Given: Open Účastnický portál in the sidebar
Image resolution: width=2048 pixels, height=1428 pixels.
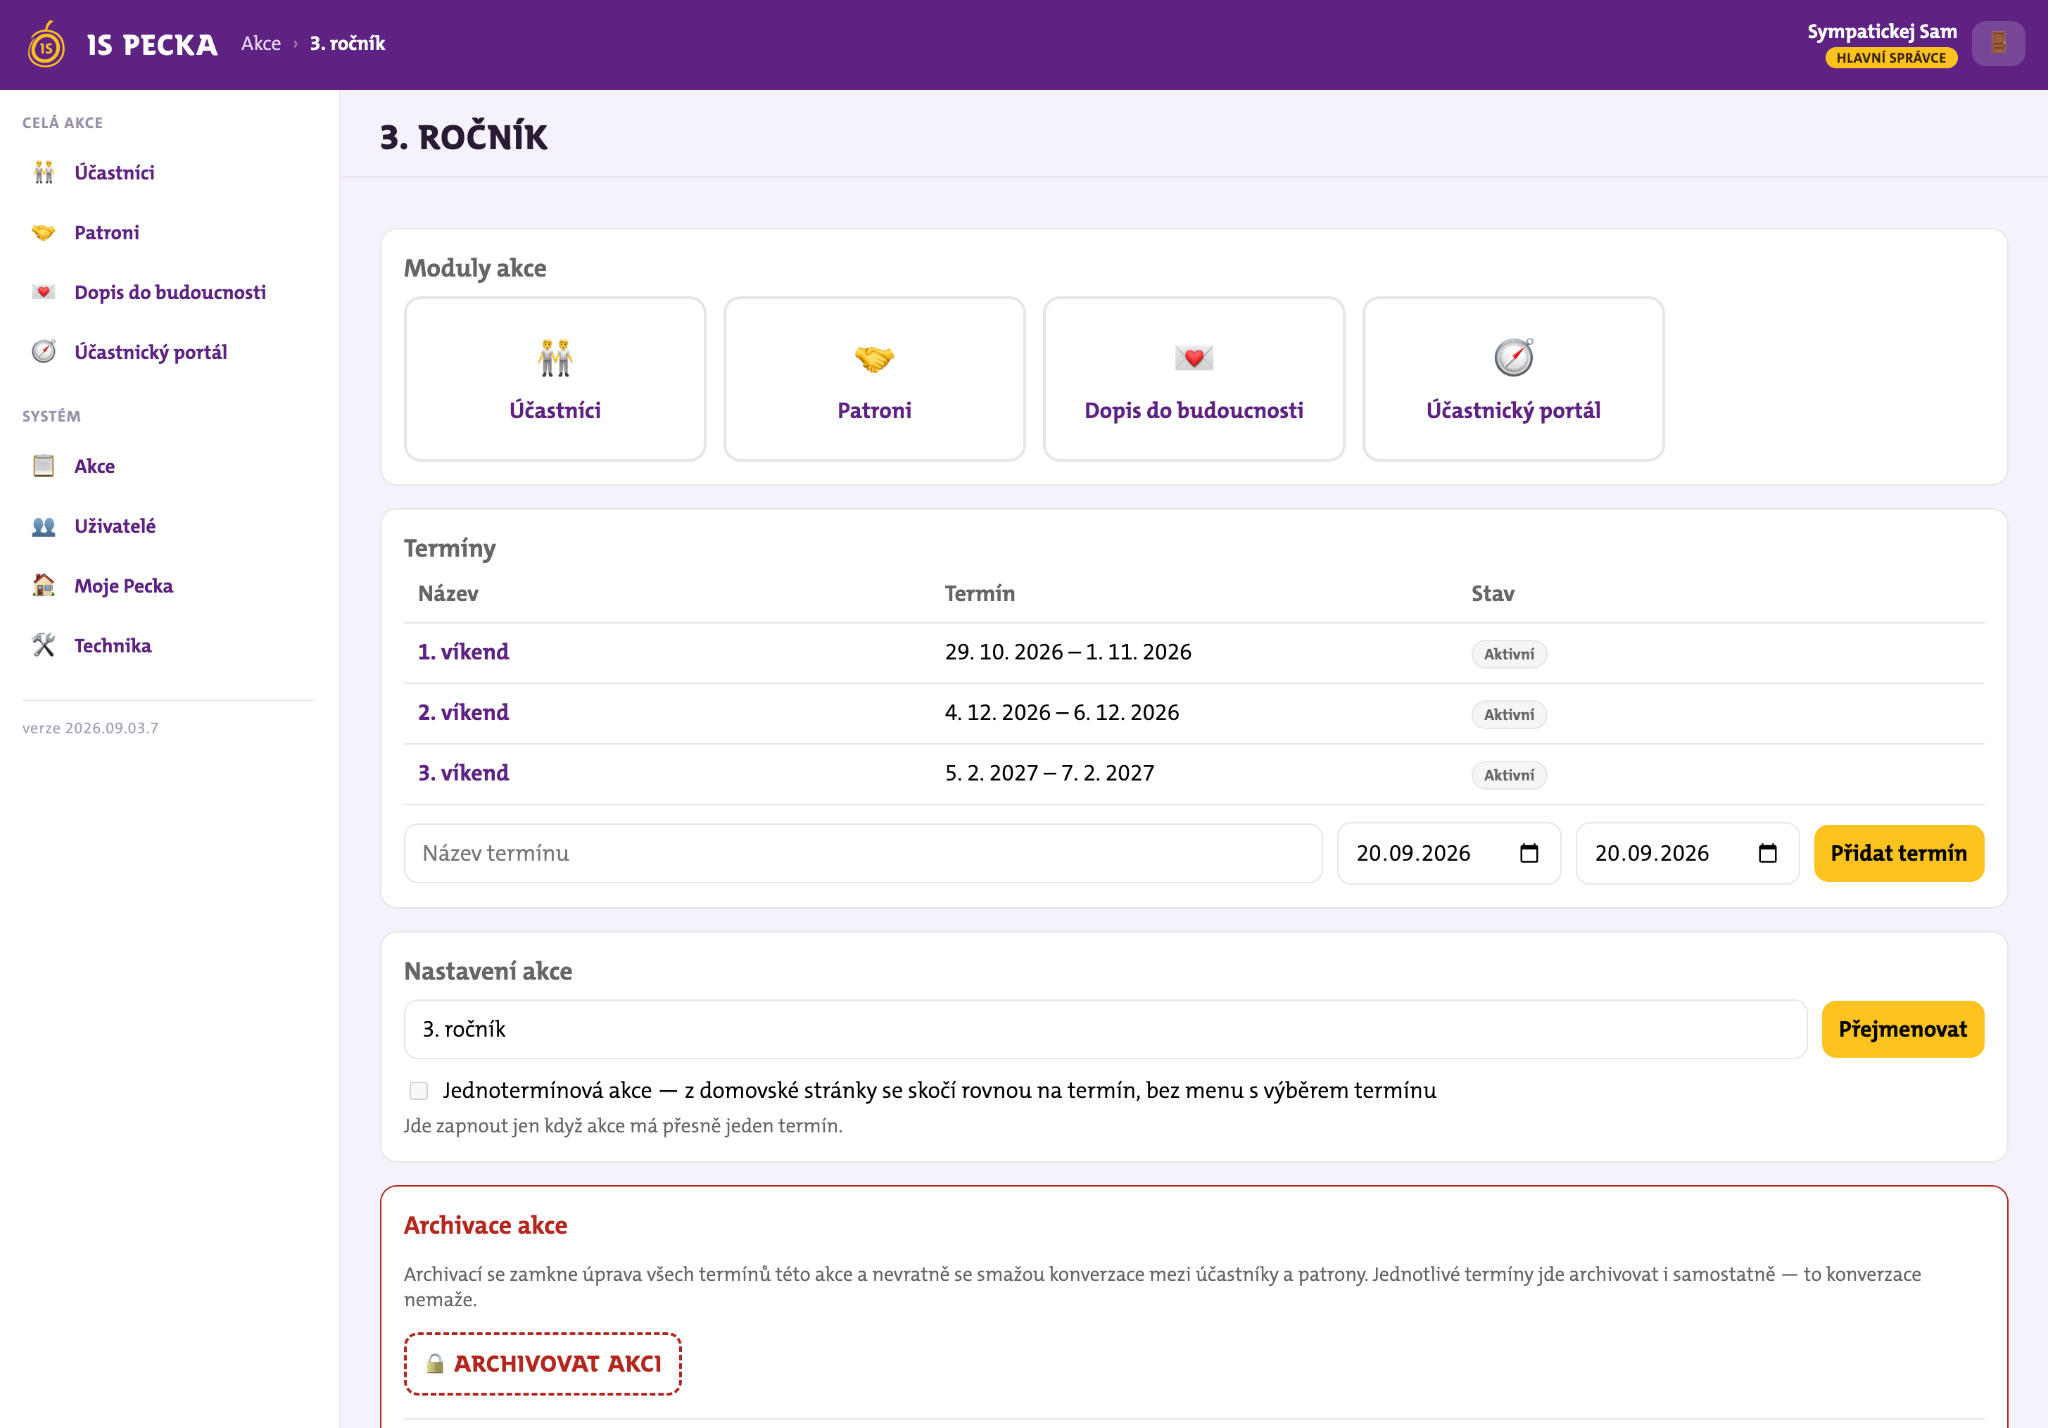Looking at the screenshot, I should point(151,352).
